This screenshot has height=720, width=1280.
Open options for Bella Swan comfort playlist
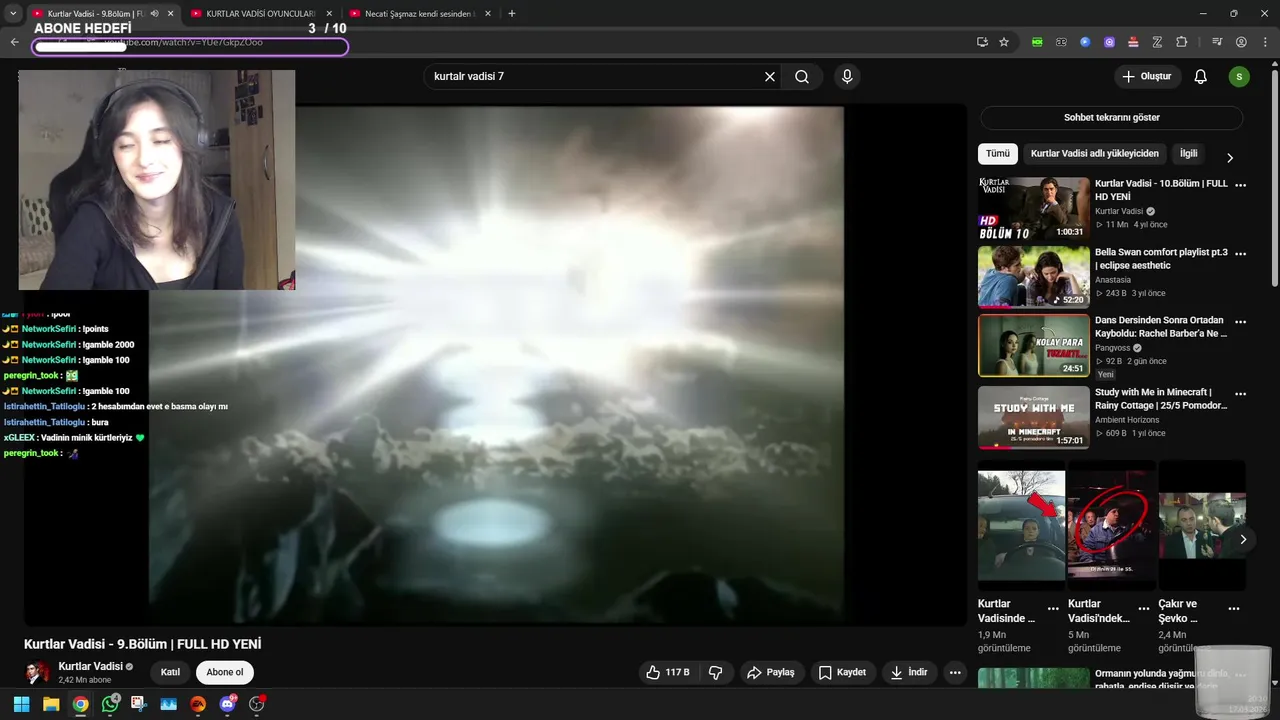[1241, 254]
